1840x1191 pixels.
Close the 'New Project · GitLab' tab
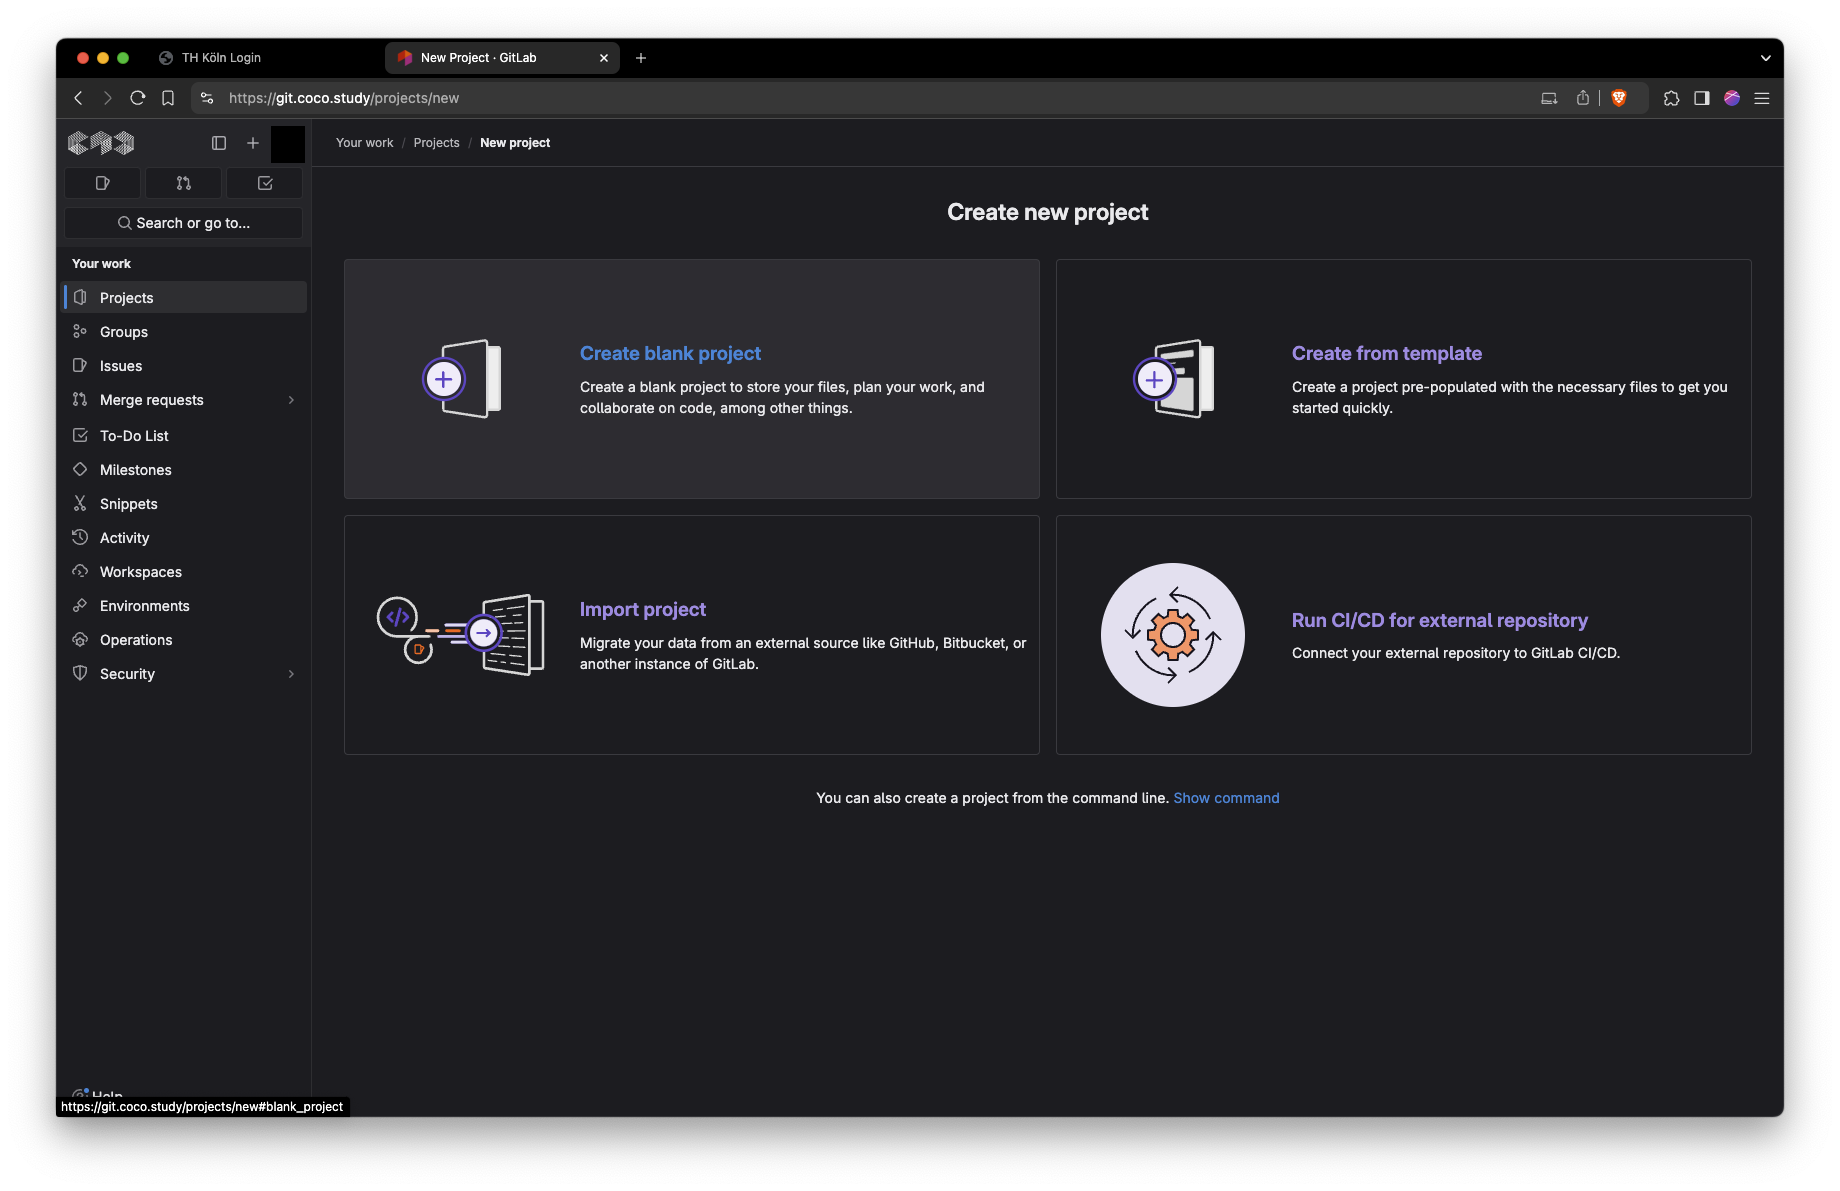pos(604,58)
